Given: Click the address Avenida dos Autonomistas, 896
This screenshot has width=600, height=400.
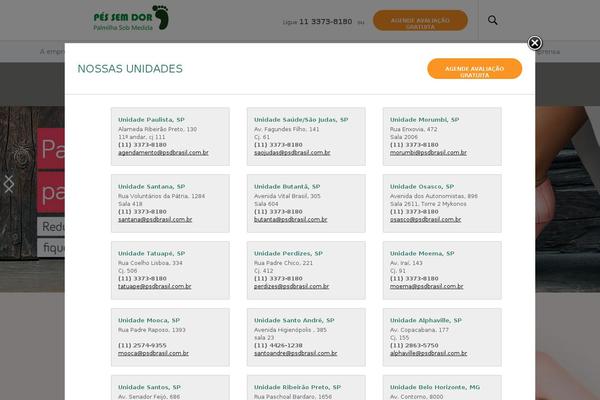Looking at the screenshot, I should (434, 196).
